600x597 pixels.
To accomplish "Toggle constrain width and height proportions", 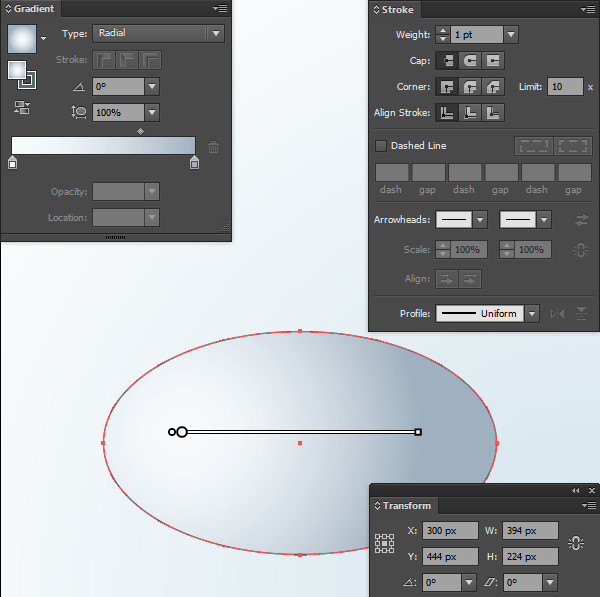I will click(x=576, y=543).
